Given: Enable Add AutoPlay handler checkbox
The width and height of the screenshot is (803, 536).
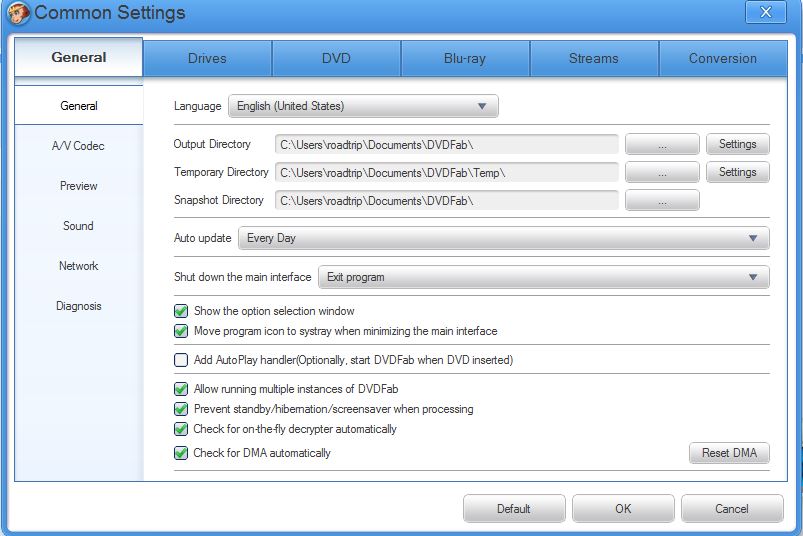Looking at the screenshot, I should [x=181, y=360].
